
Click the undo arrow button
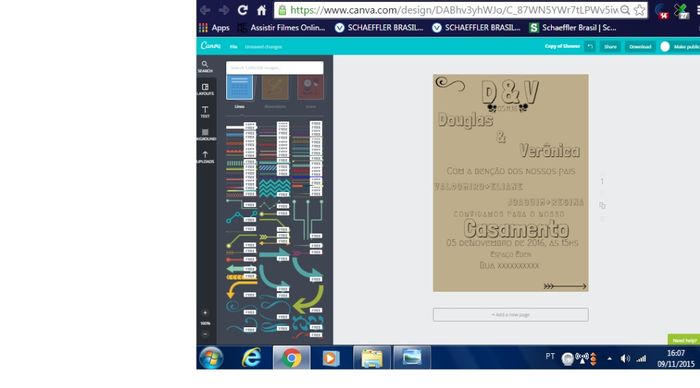[590, 46]
